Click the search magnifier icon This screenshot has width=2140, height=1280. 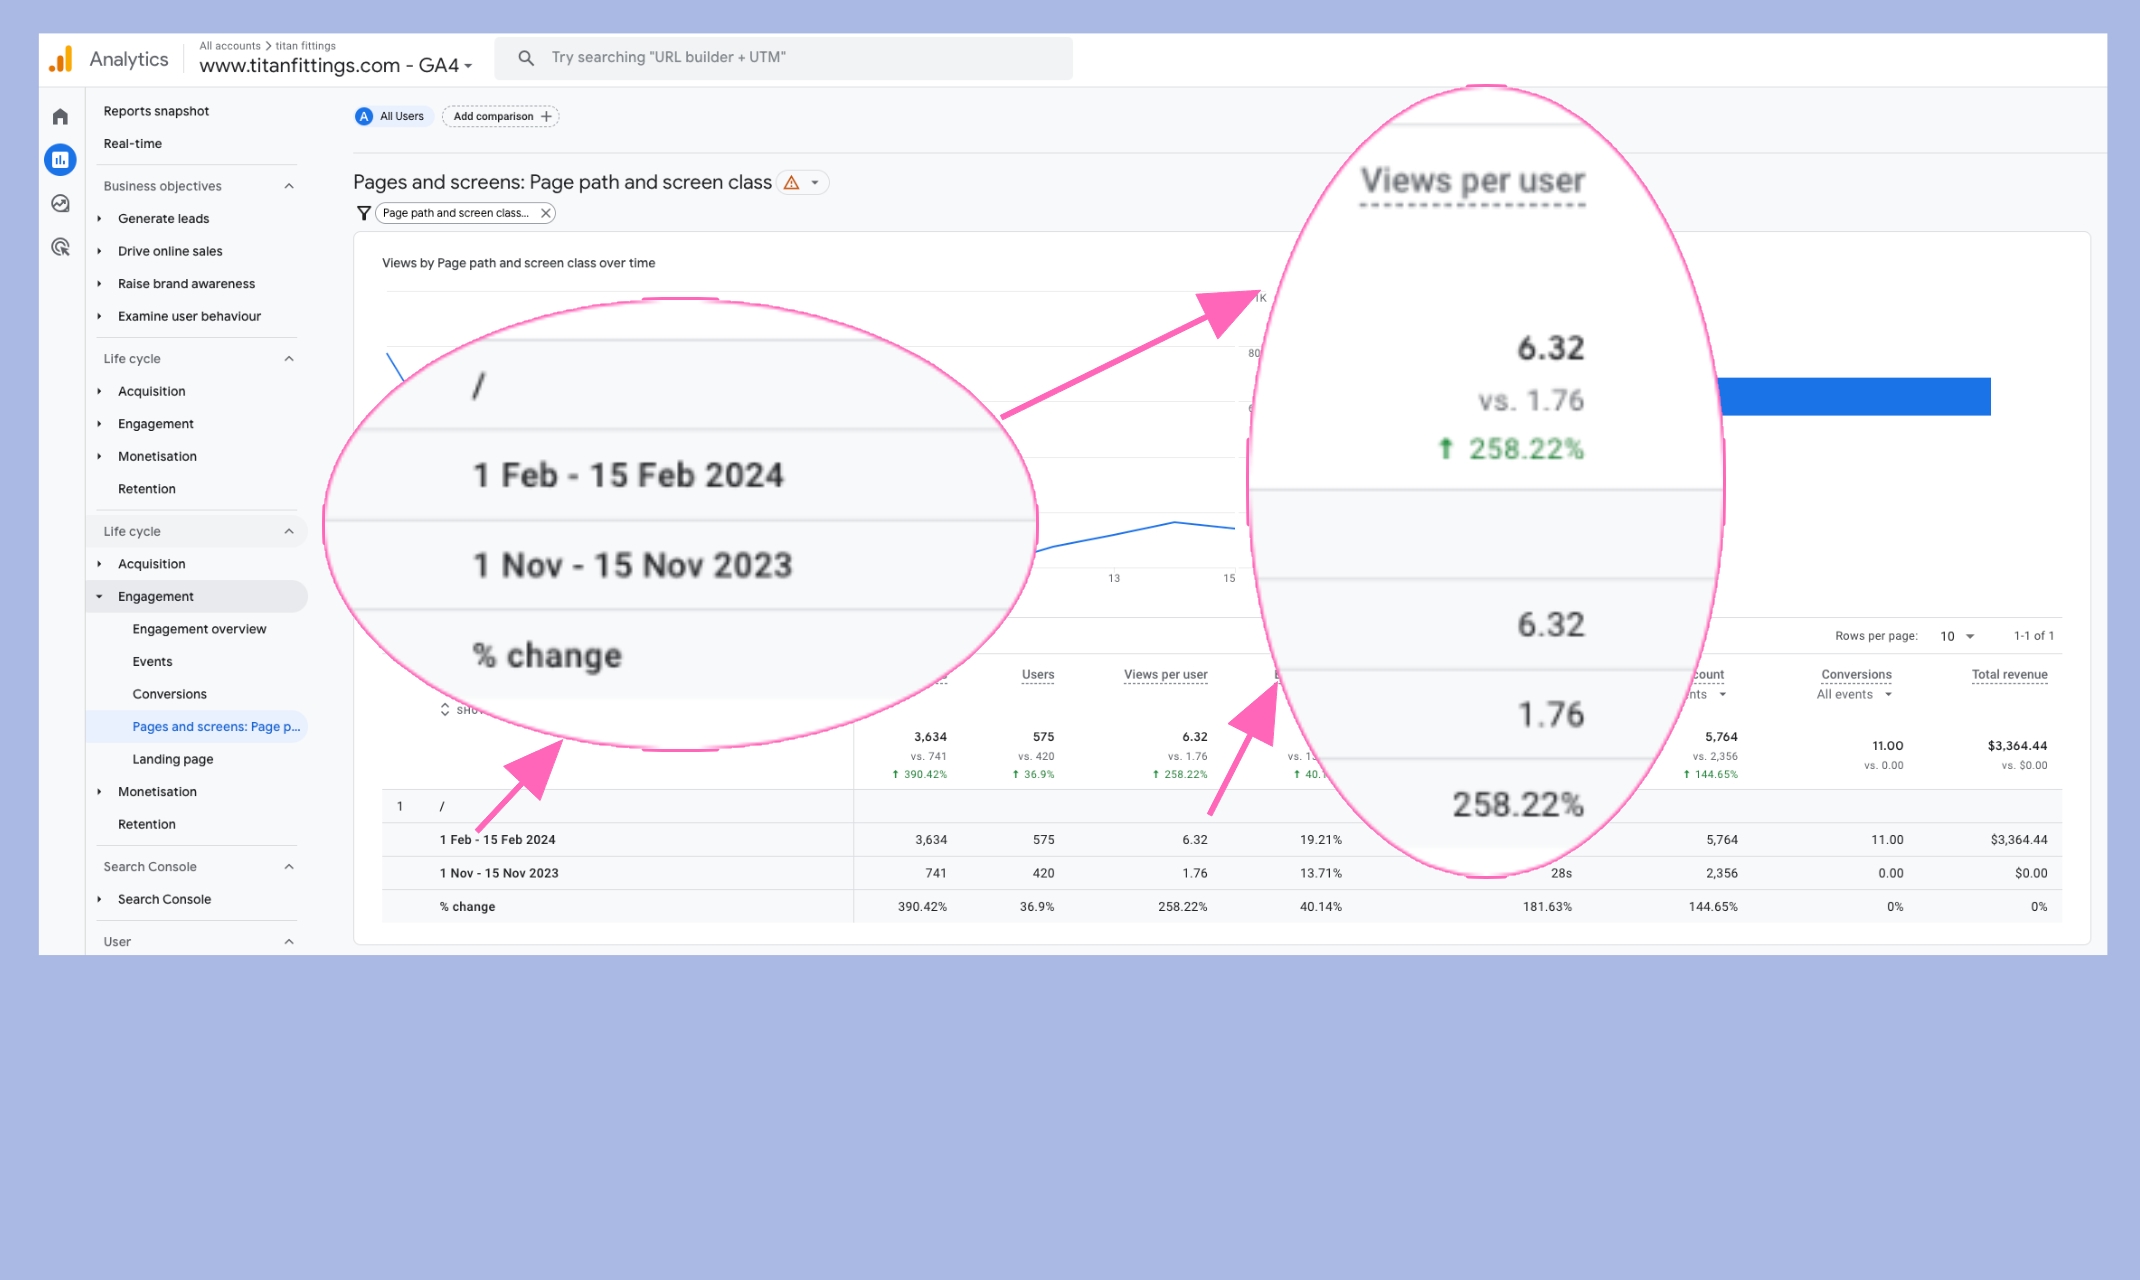pos(526,58)
